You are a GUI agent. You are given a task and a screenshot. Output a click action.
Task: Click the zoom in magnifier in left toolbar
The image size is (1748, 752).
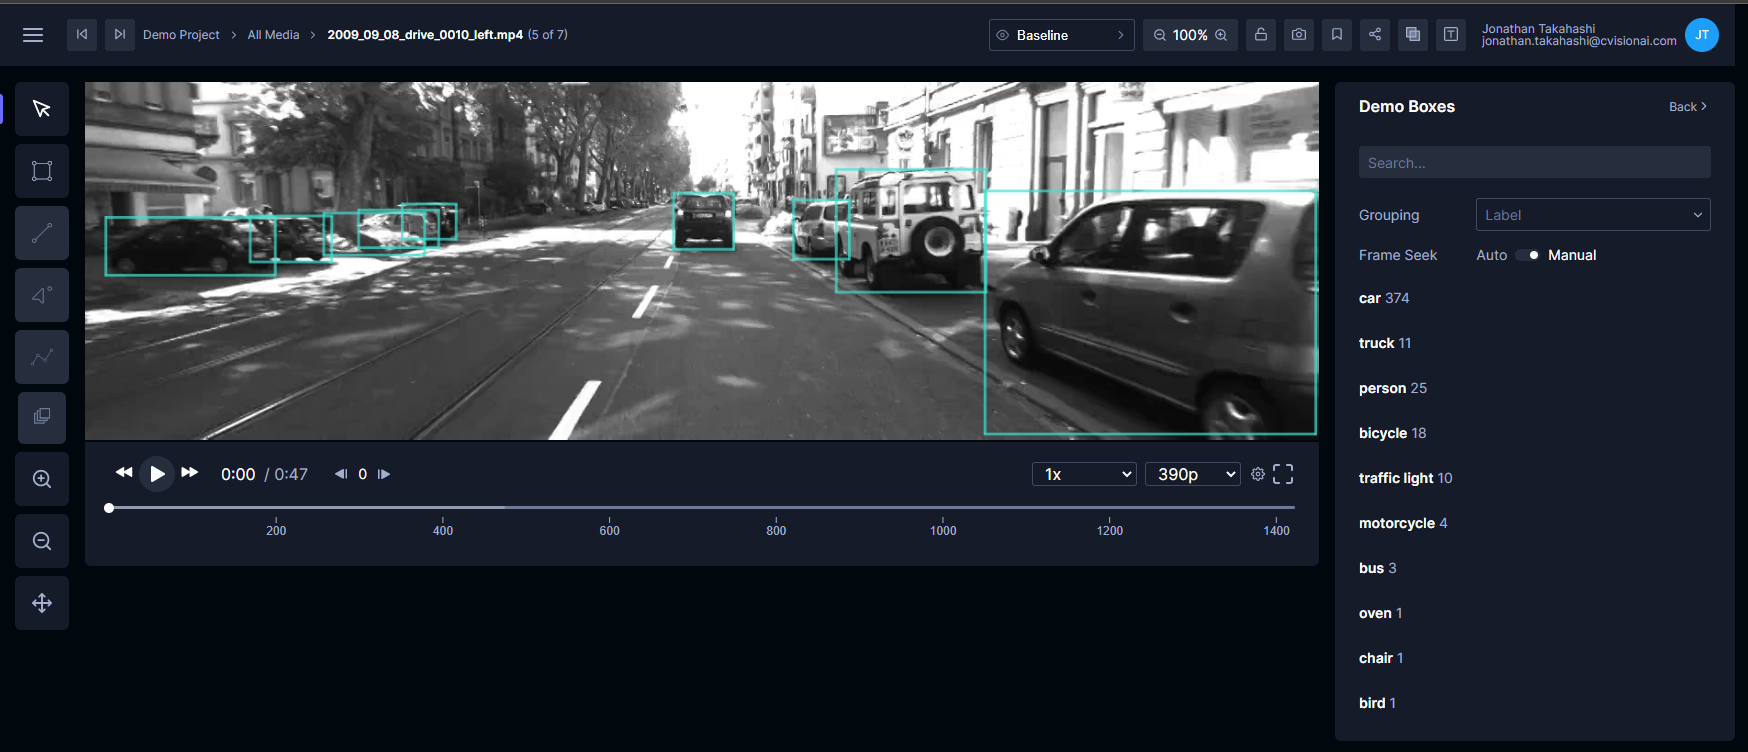point(42,479)
